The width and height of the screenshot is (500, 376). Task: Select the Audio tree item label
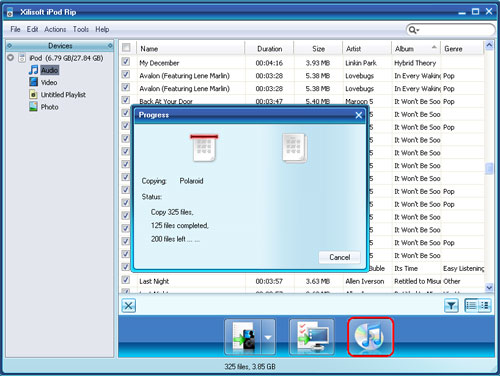(x=50, y=70)
